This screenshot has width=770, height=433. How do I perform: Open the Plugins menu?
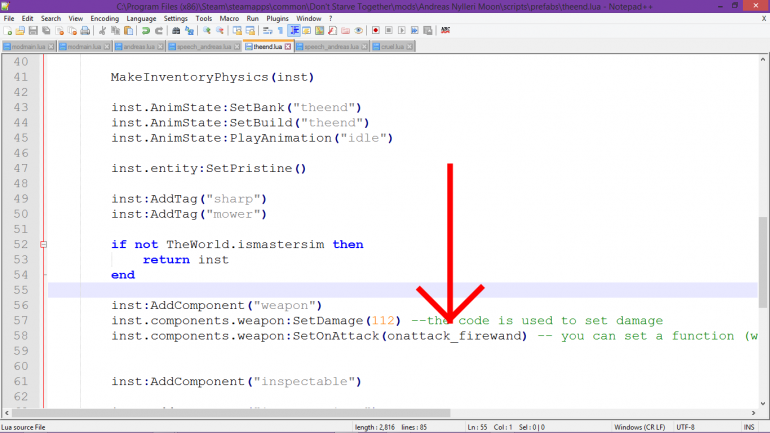277,19
